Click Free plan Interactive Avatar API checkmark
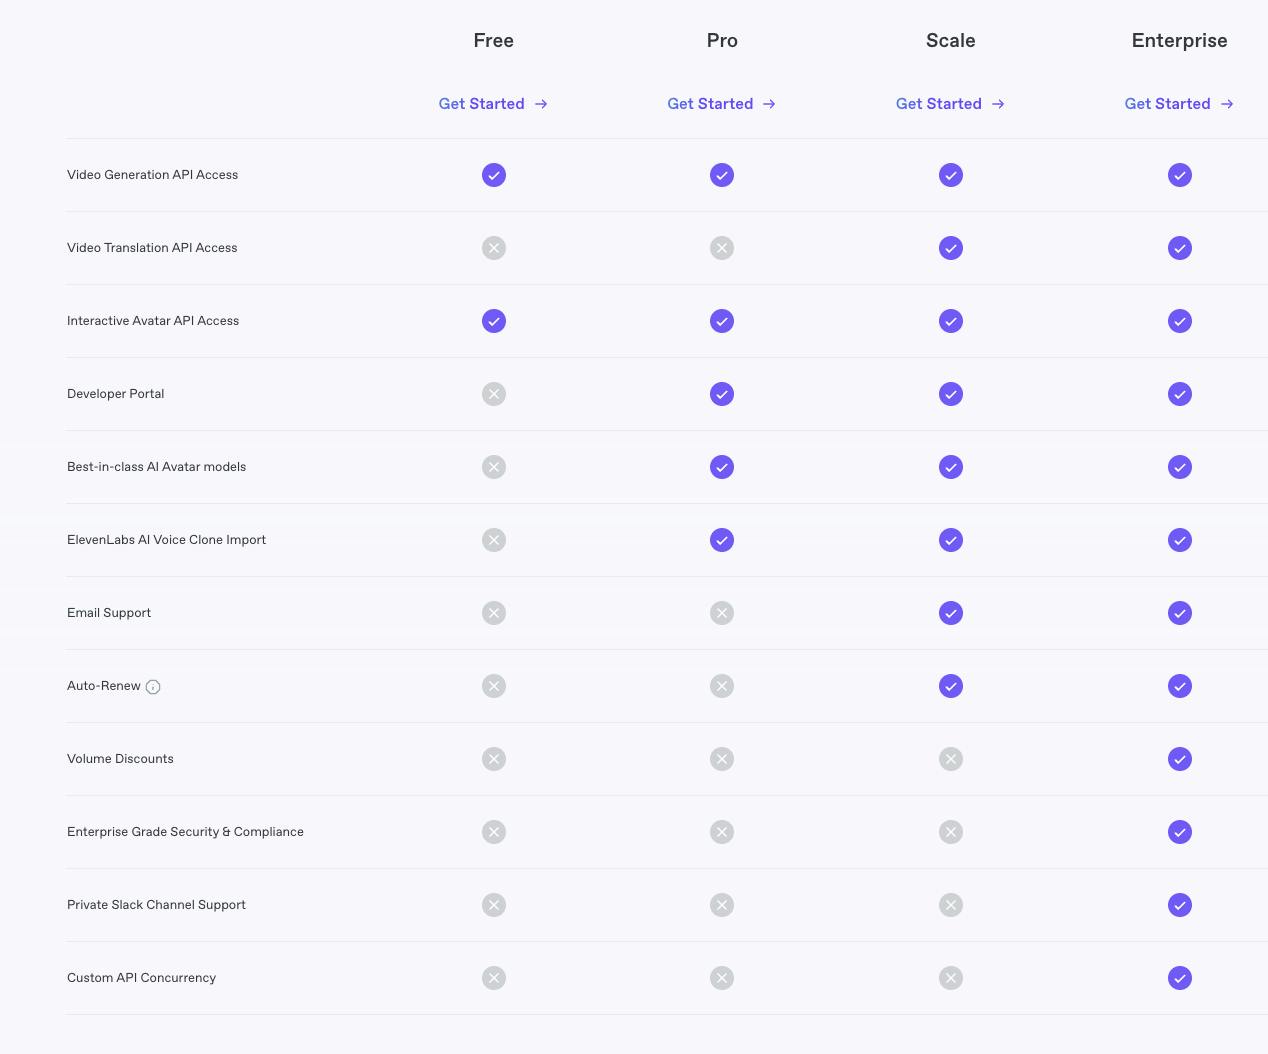 click(494, 321)
